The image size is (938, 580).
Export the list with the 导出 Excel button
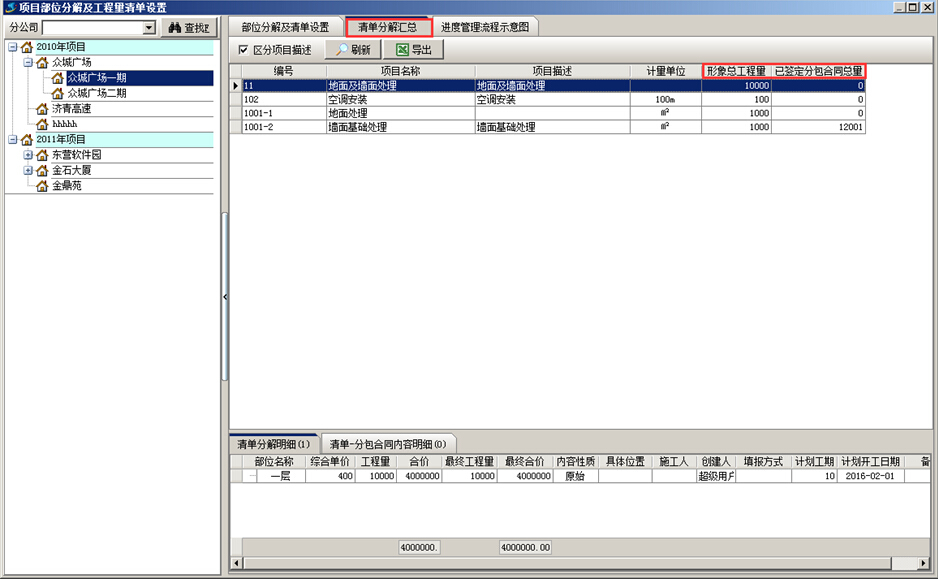tap(413, 49)
